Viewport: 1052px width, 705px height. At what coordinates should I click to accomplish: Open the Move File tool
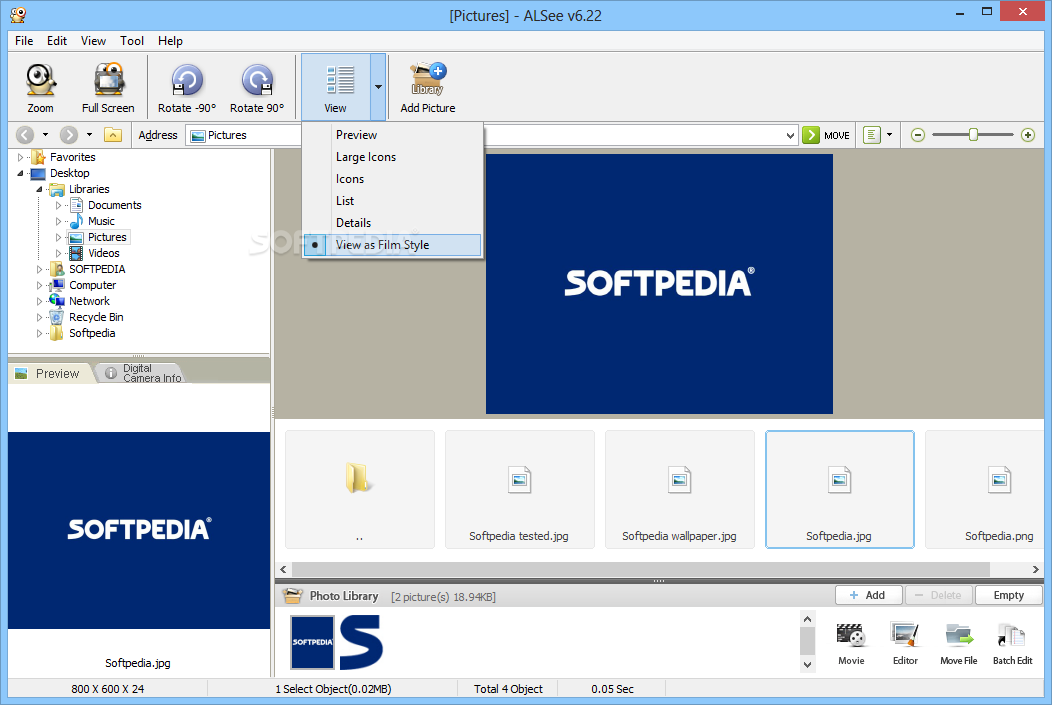[x=959, y=643]
